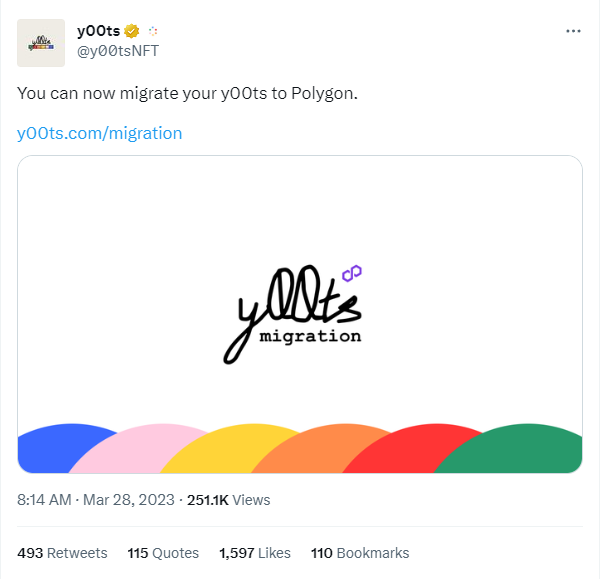Open the y00ts migration card image
601x579 pixels.
(300, 314)
